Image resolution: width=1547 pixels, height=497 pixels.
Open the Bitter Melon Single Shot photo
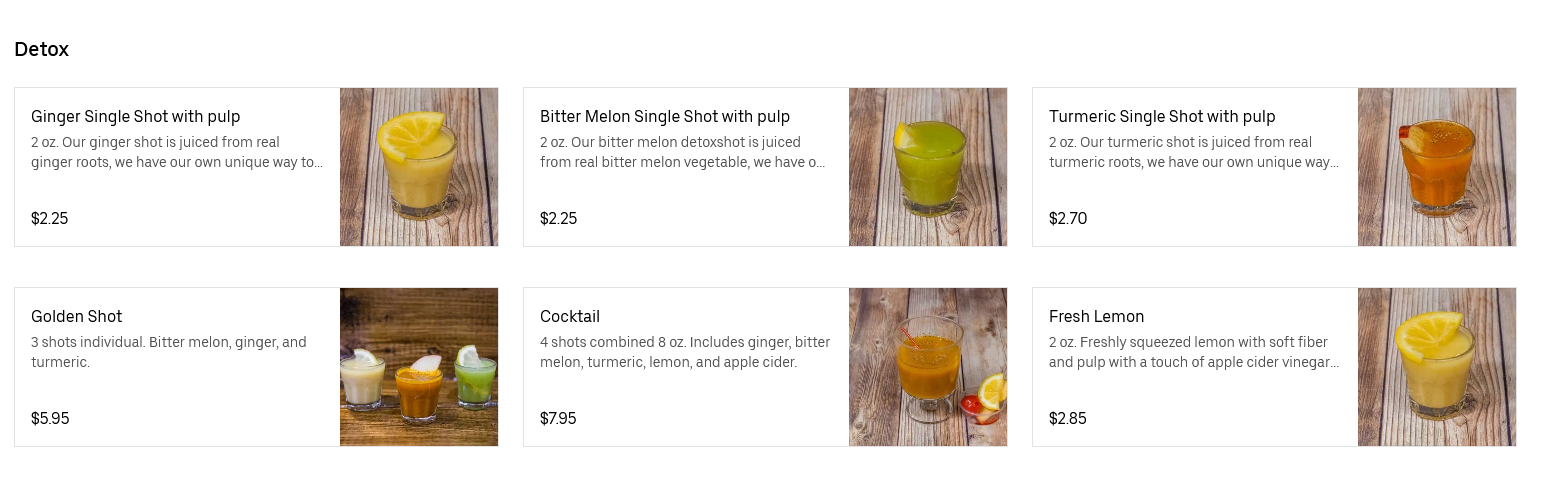(928, 167)
